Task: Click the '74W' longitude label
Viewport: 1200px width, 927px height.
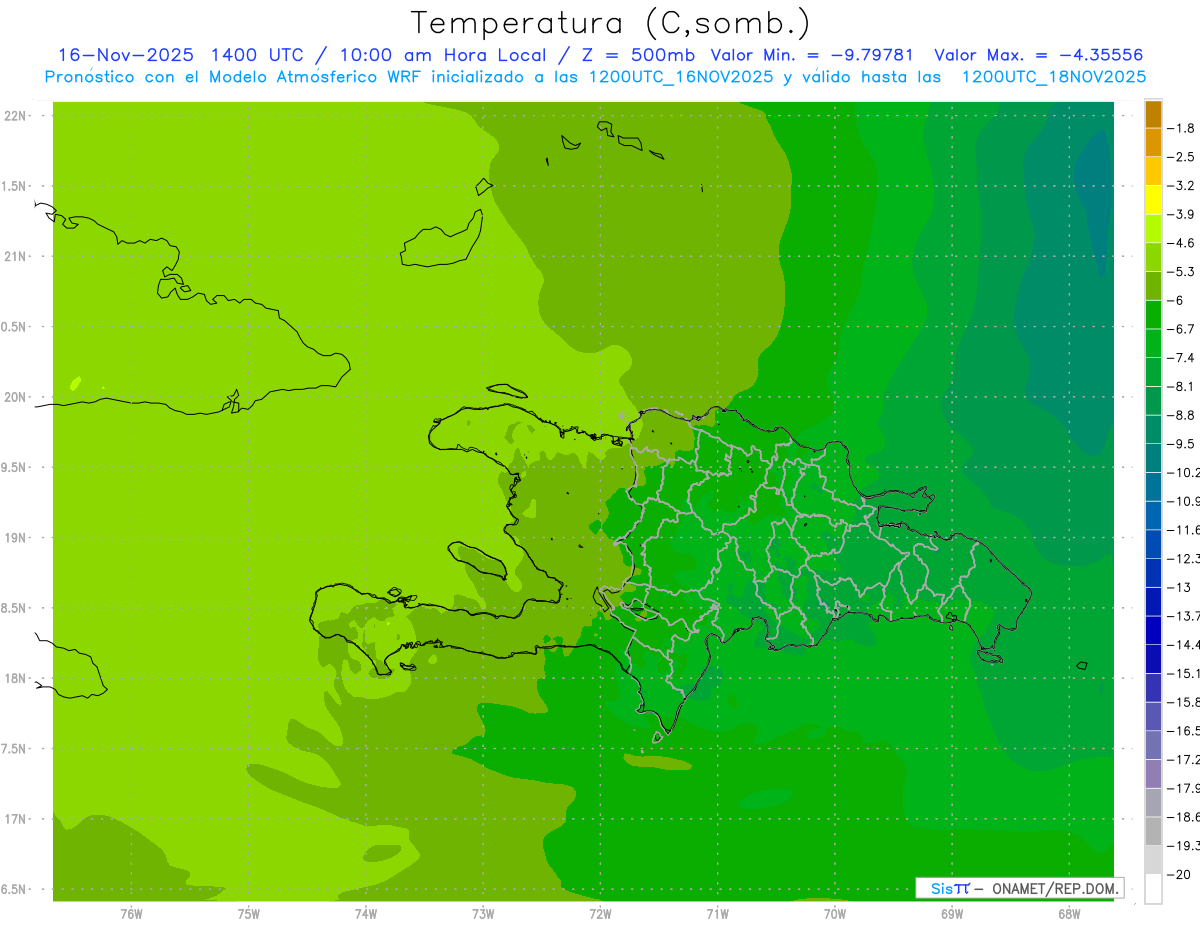Action: [366, 915]
